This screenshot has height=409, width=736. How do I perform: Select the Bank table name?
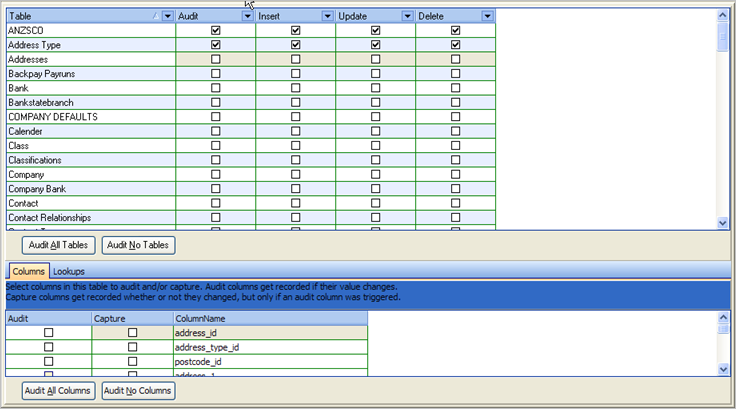[x=18, y=88]
